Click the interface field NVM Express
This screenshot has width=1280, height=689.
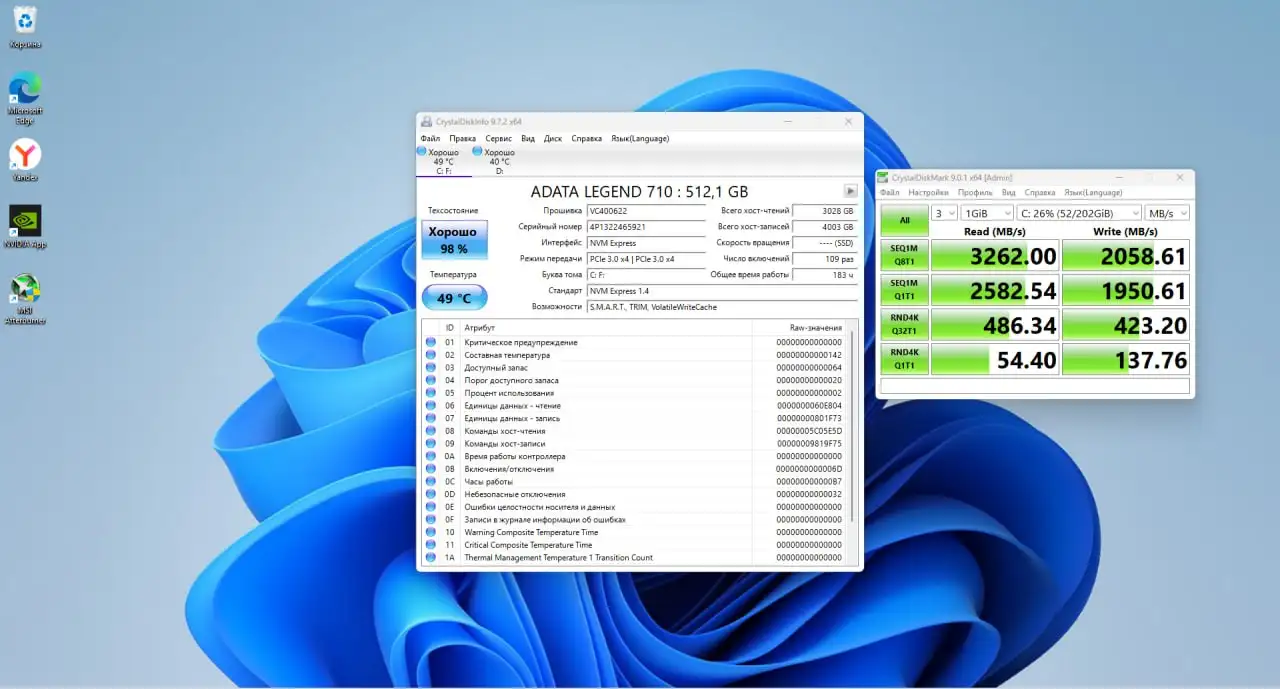click(x=646, y=243)
